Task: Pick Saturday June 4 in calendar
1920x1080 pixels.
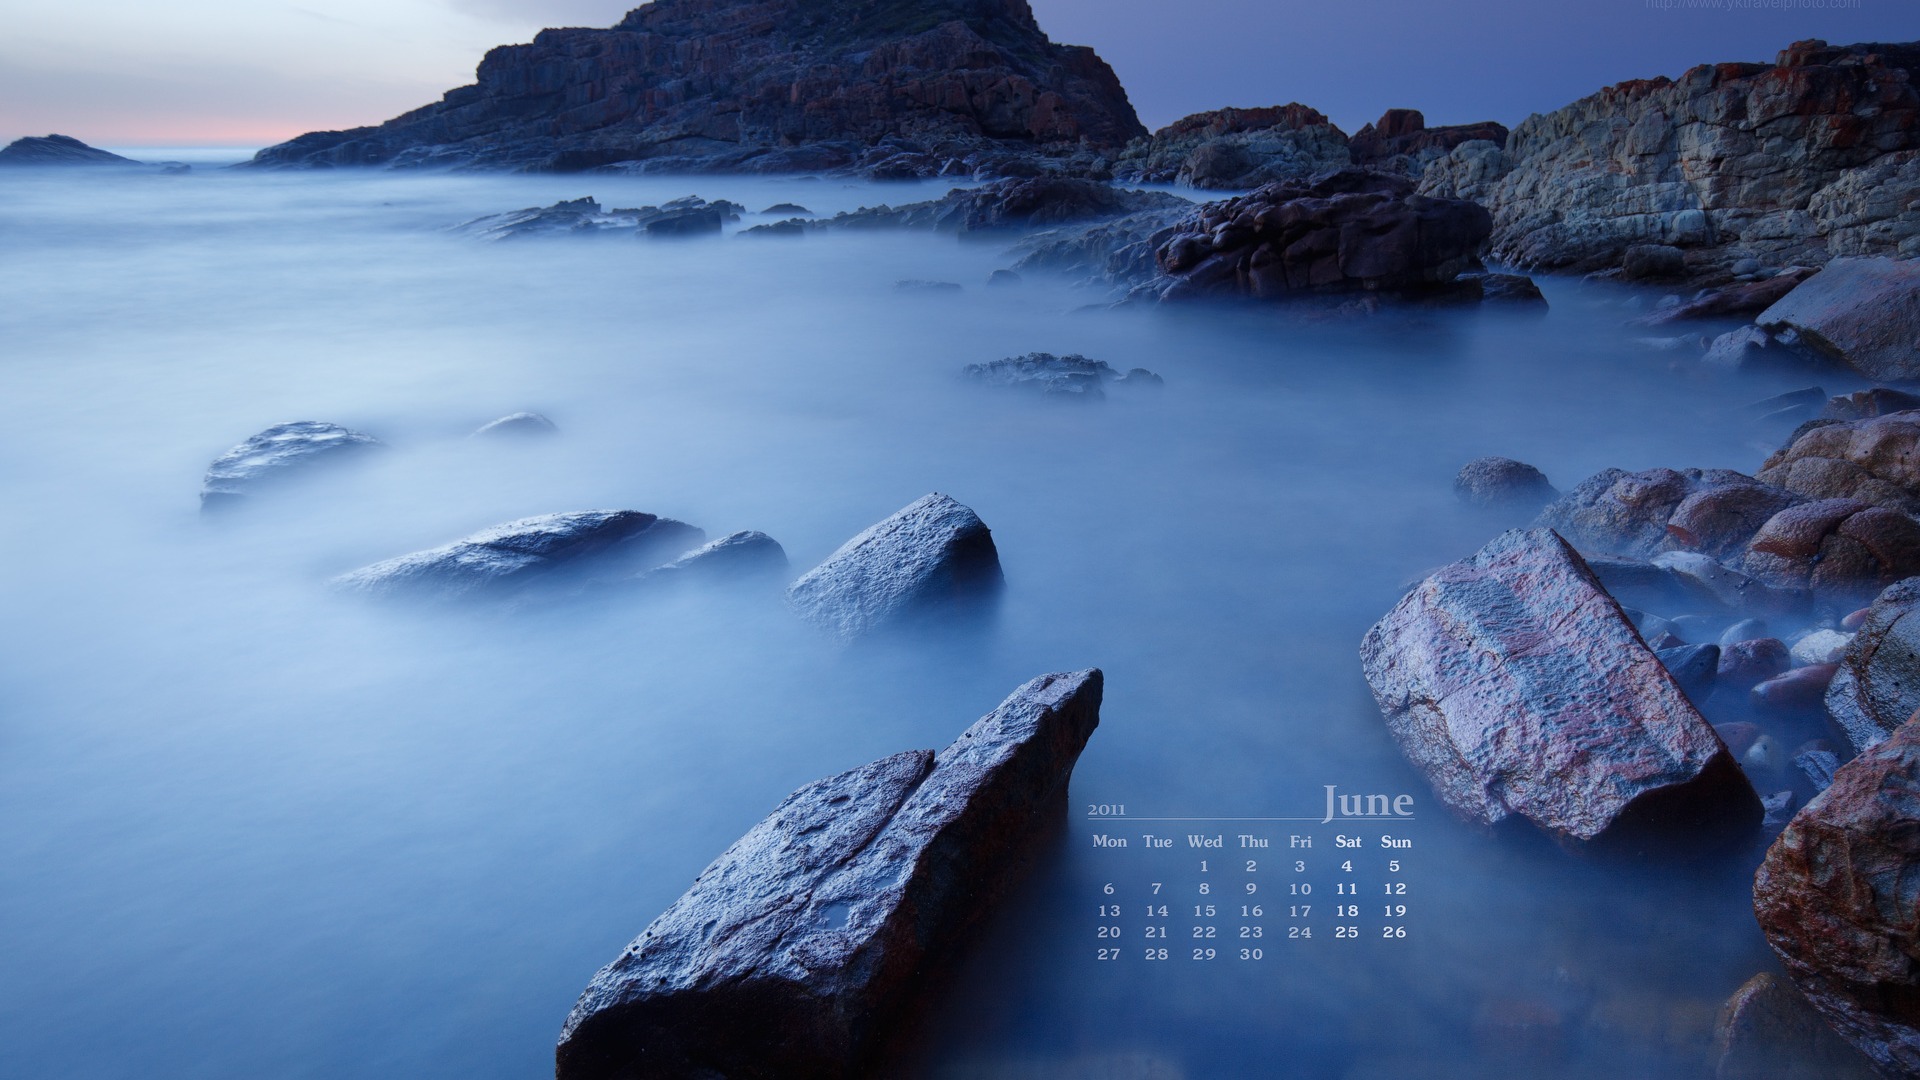Action: (x=1347, y=867)
